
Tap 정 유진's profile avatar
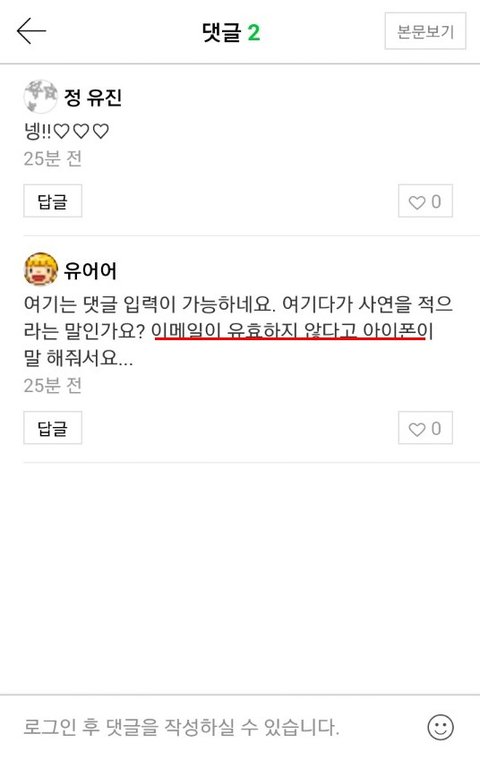coord(41,96)
